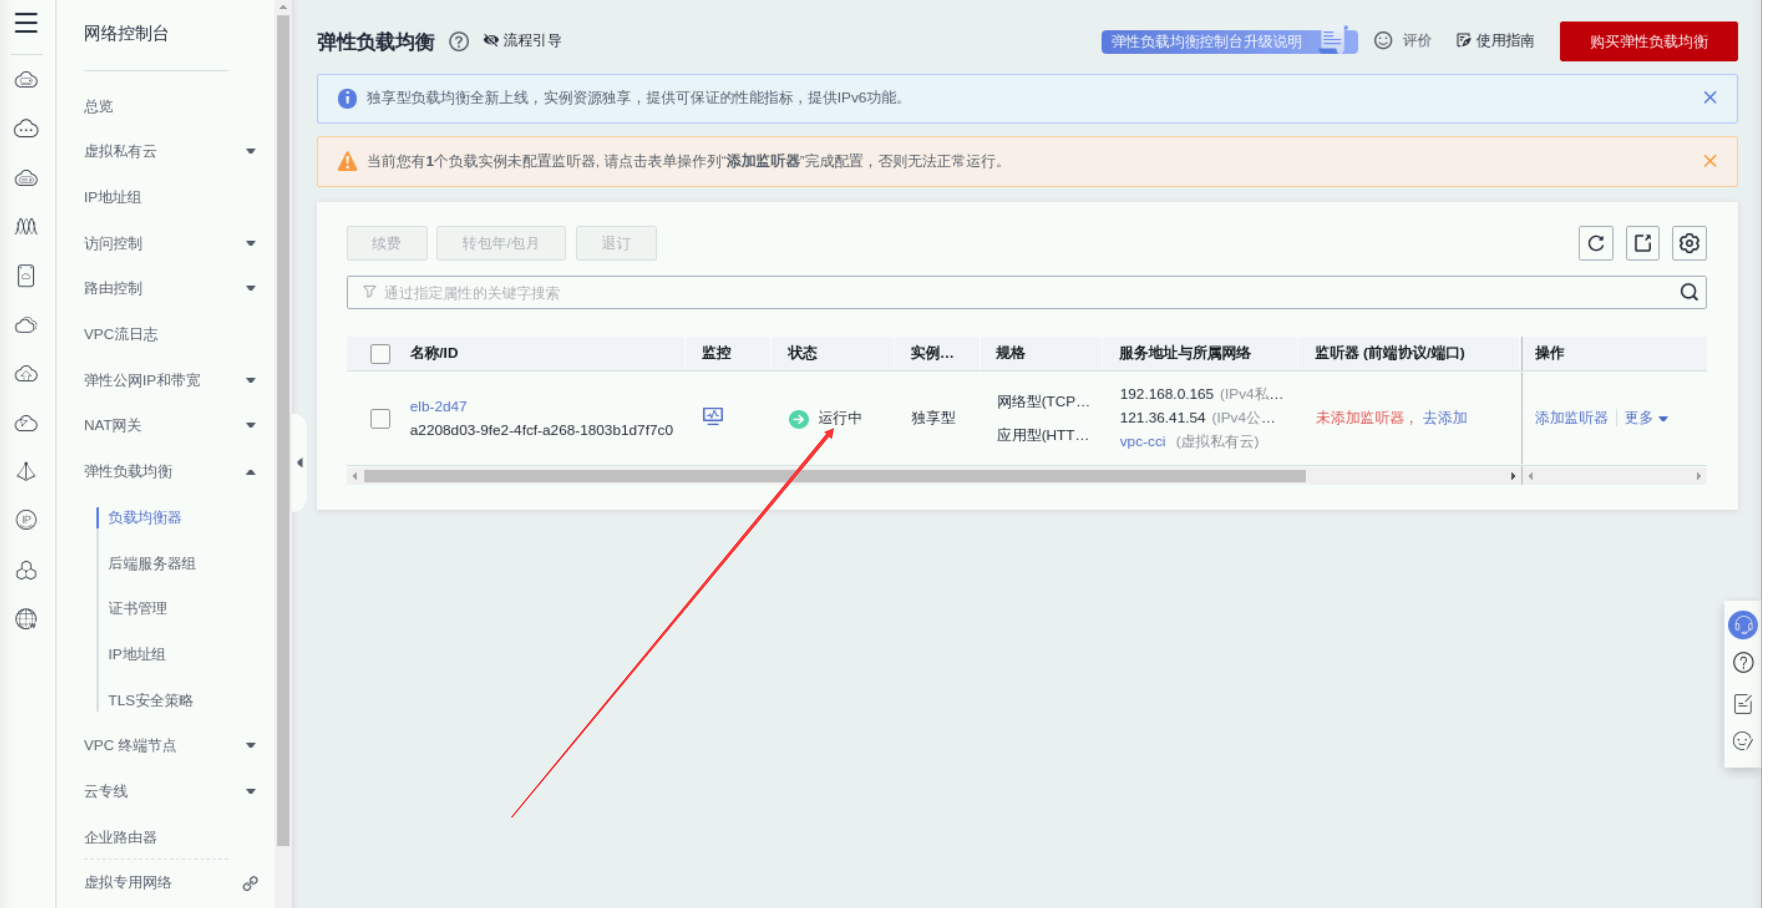Select all rows header checkbox
The image size is (1770, 908).
[380, 354]
